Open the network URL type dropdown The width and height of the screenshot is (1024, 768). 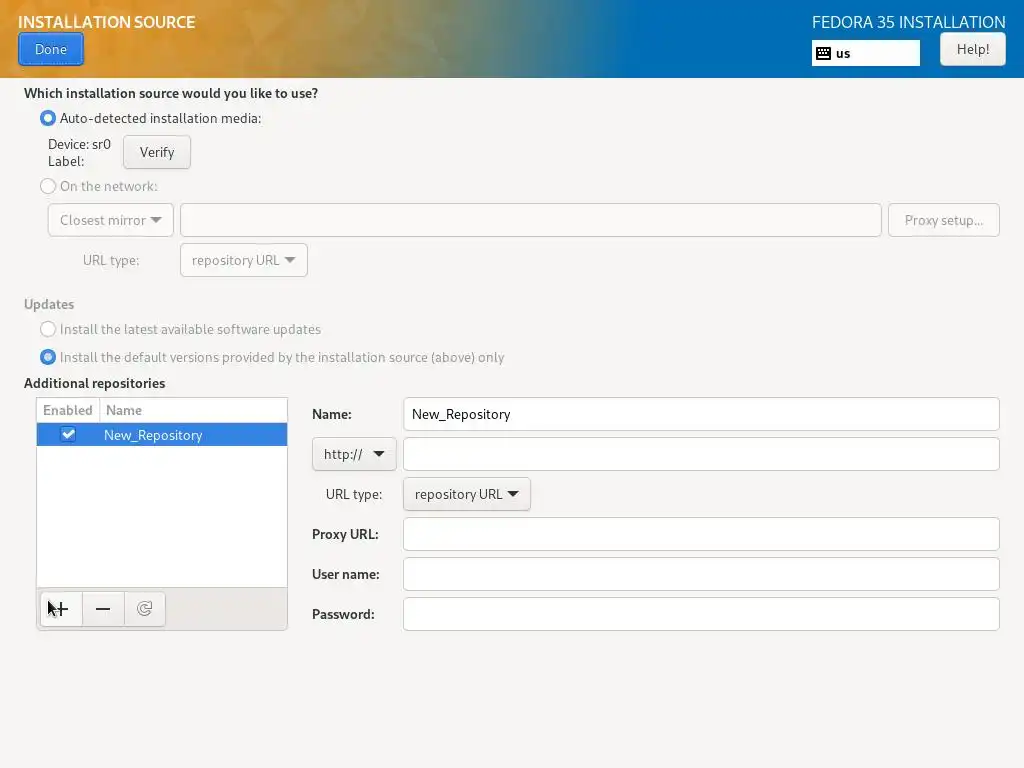pyautogui.click(x=244, y=260)
